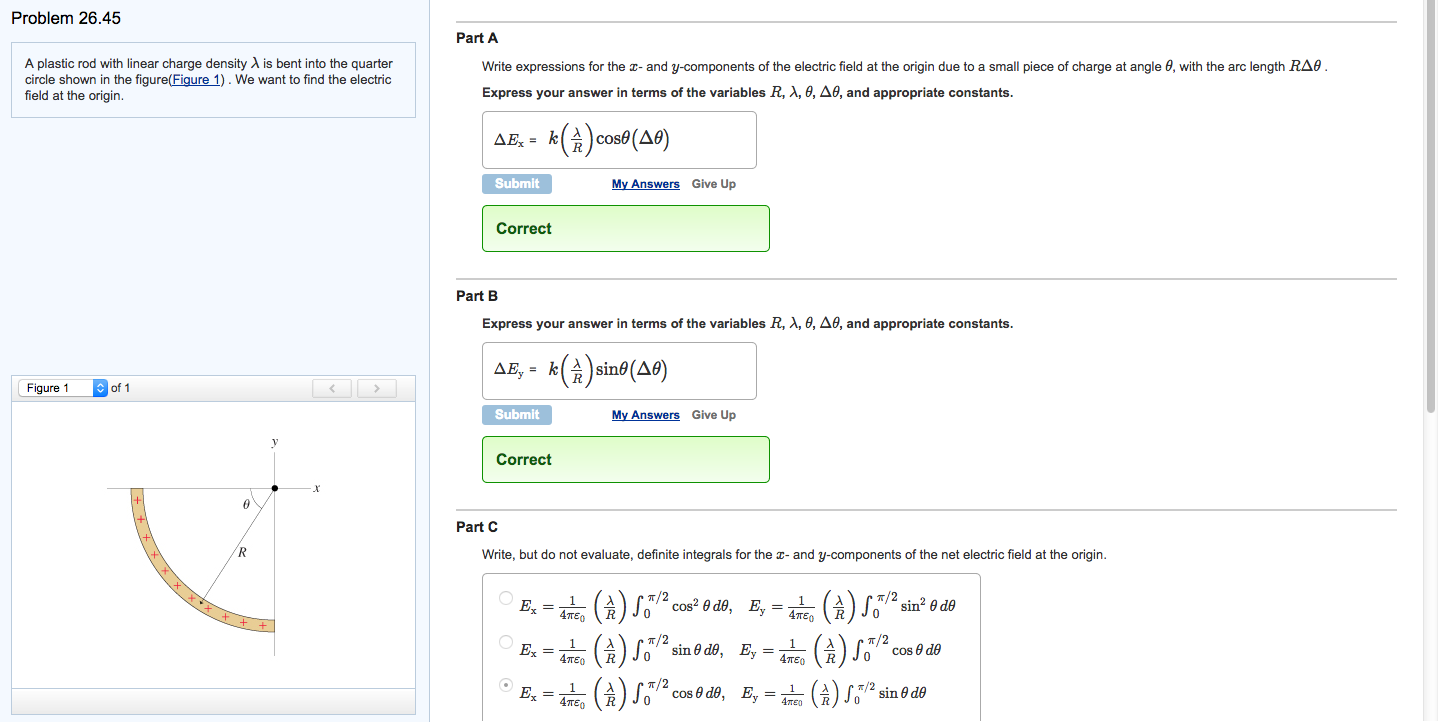Click the Part A Correct feedback box

625,228
